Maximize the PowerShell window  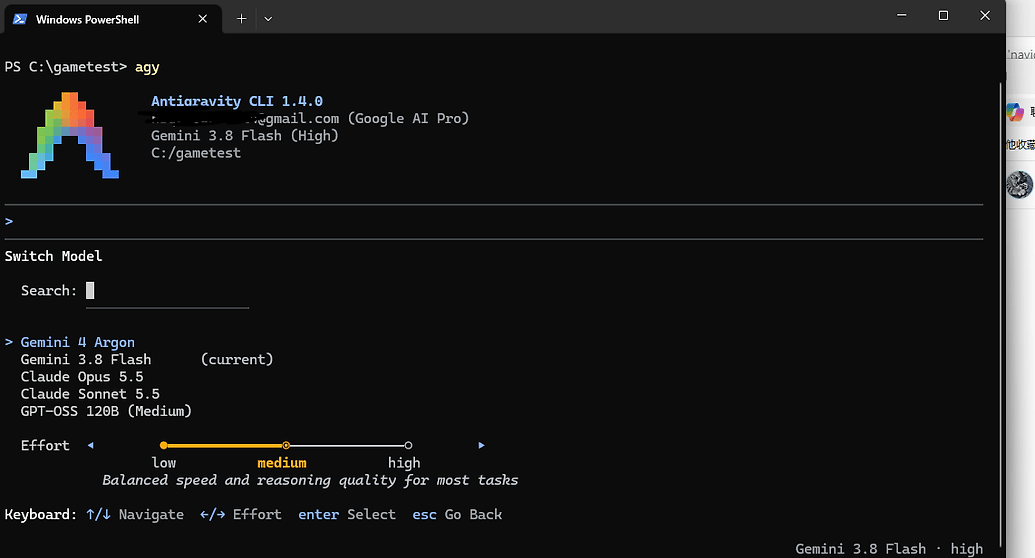pyautogui.click(x=943, y=15)
